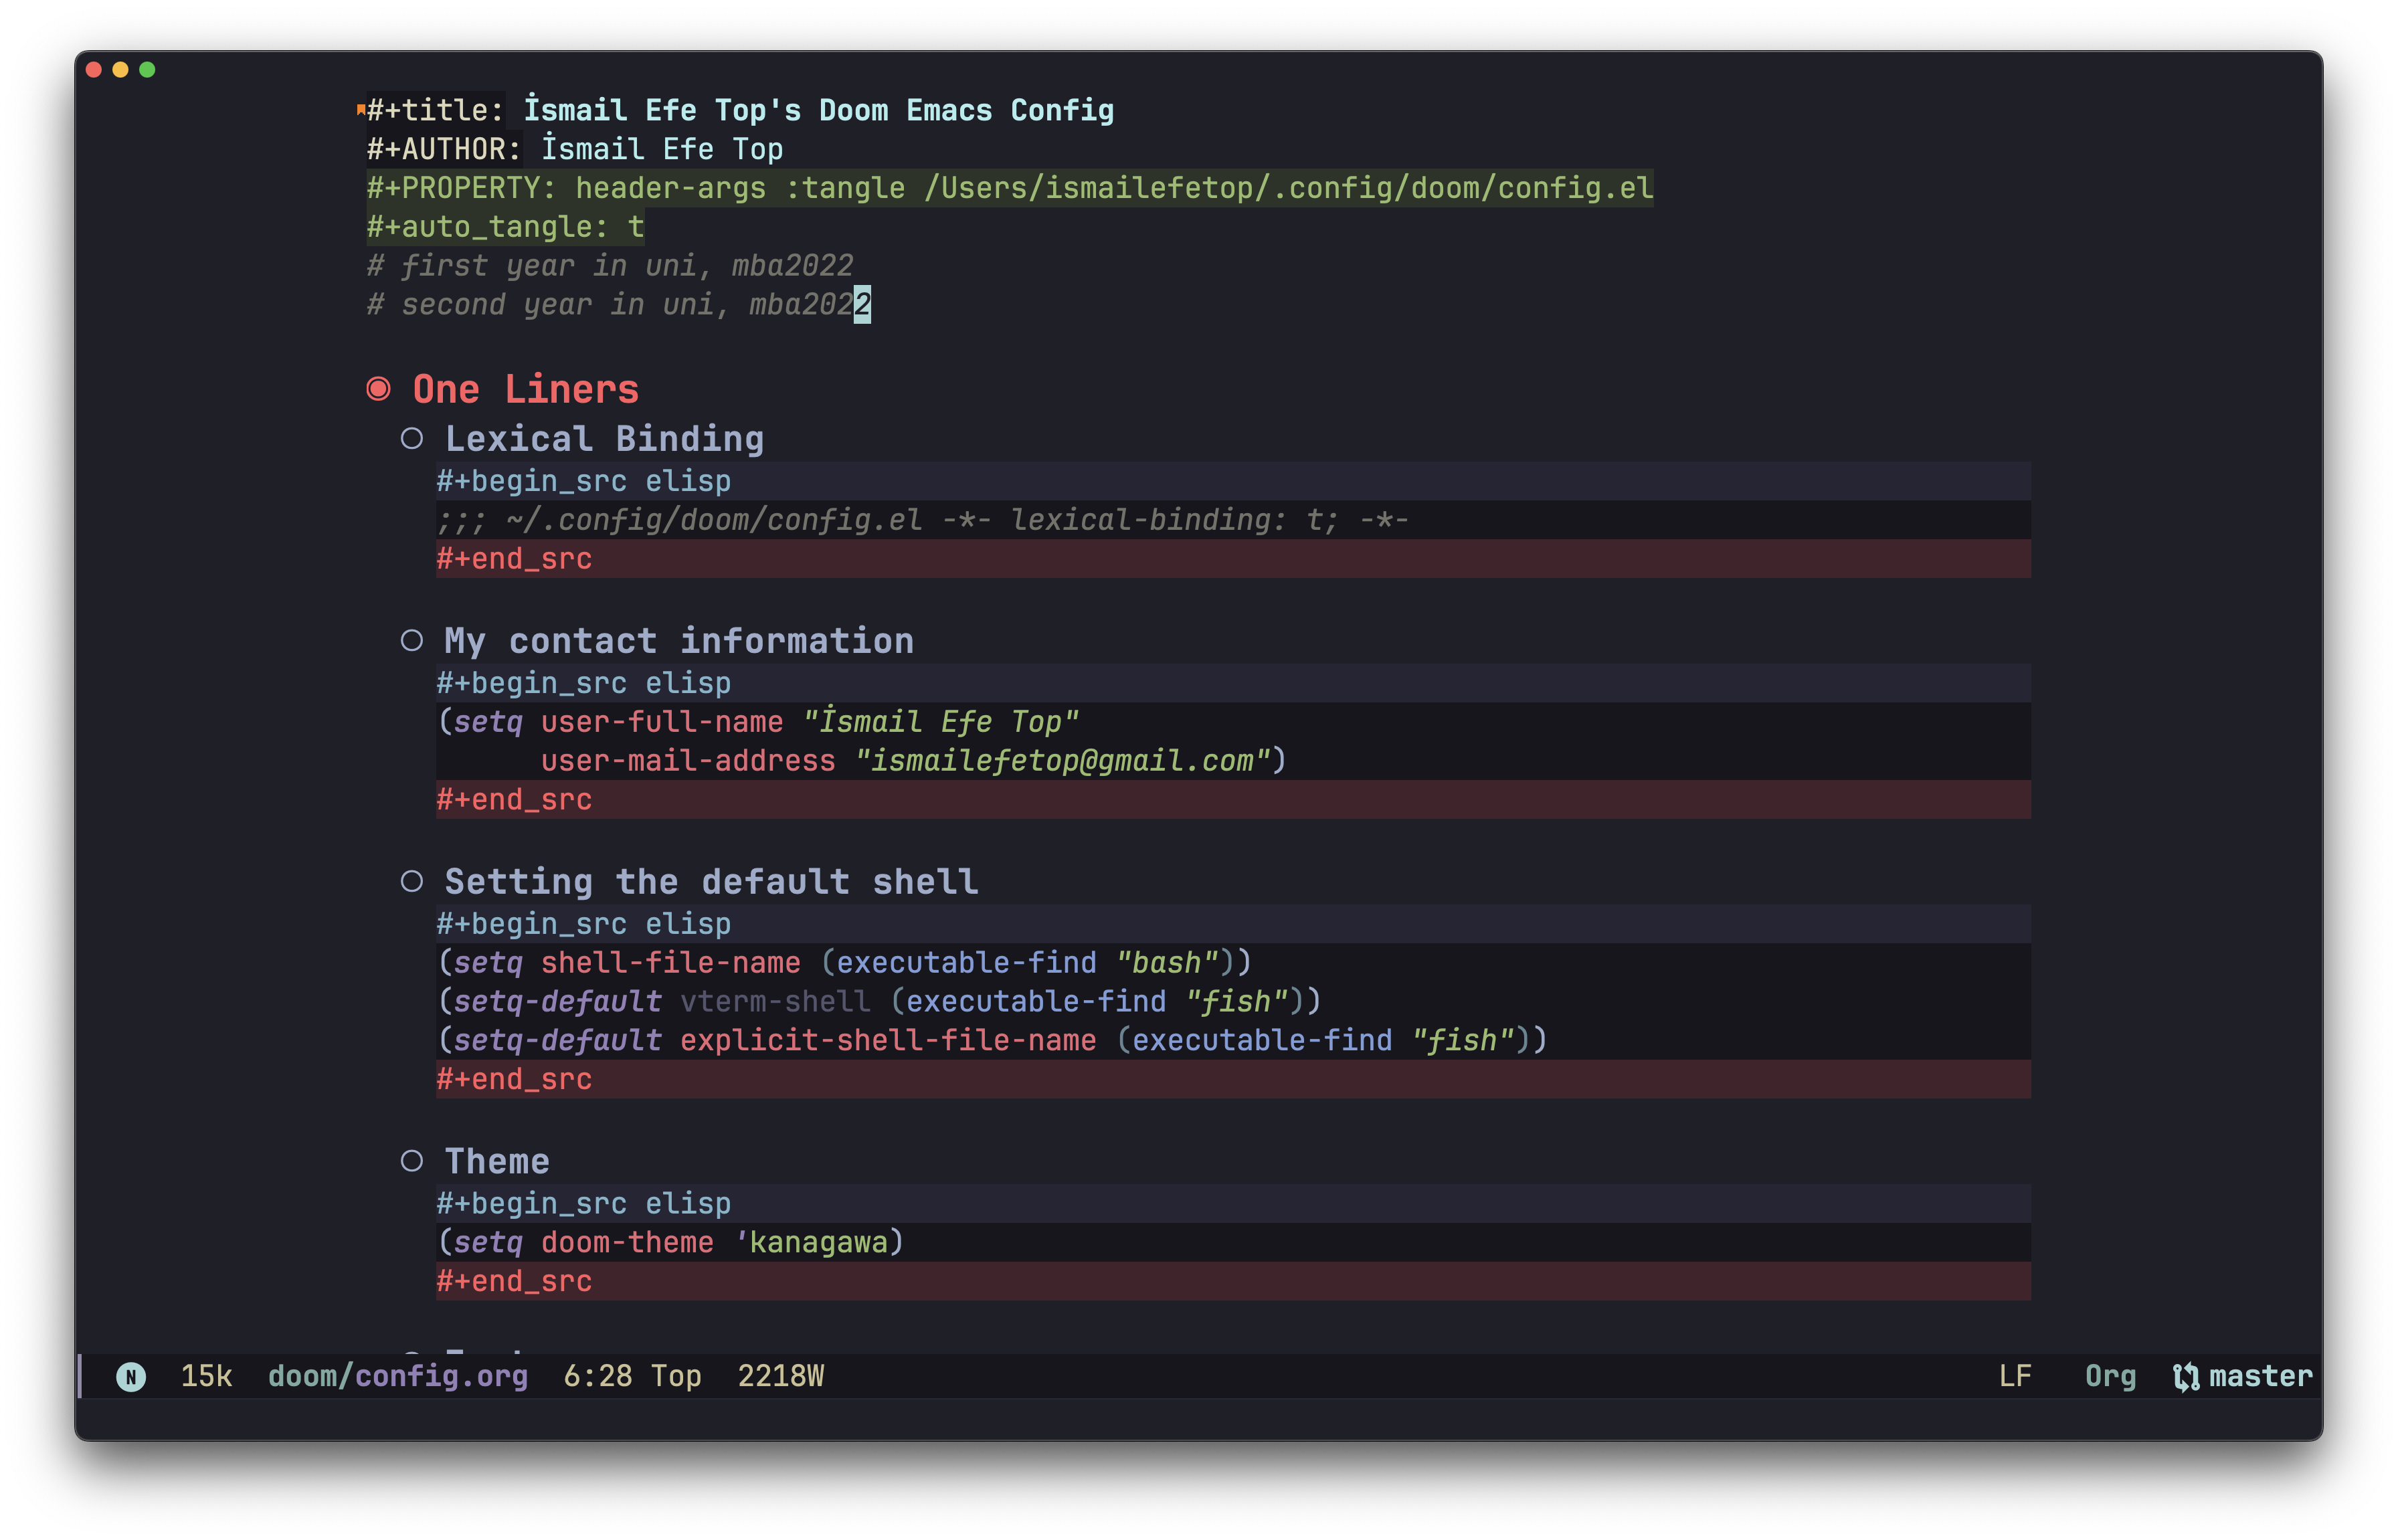Collapse the One Liners top-level heading bullet
Viewport: 2398px width, 1540px height.
[378, 389]
